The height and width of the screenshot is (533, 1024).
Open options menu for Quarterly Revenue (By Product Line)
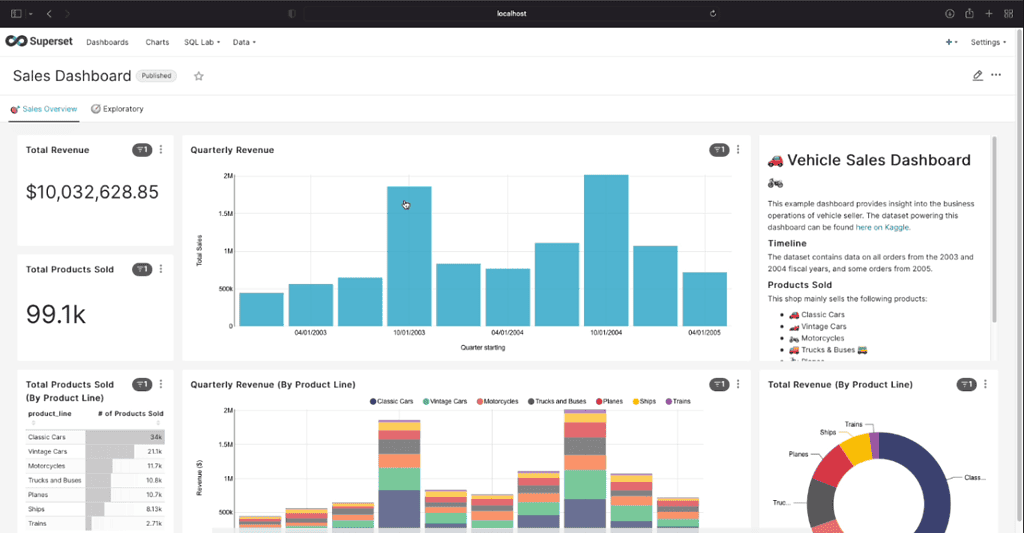tap(739, 384)
